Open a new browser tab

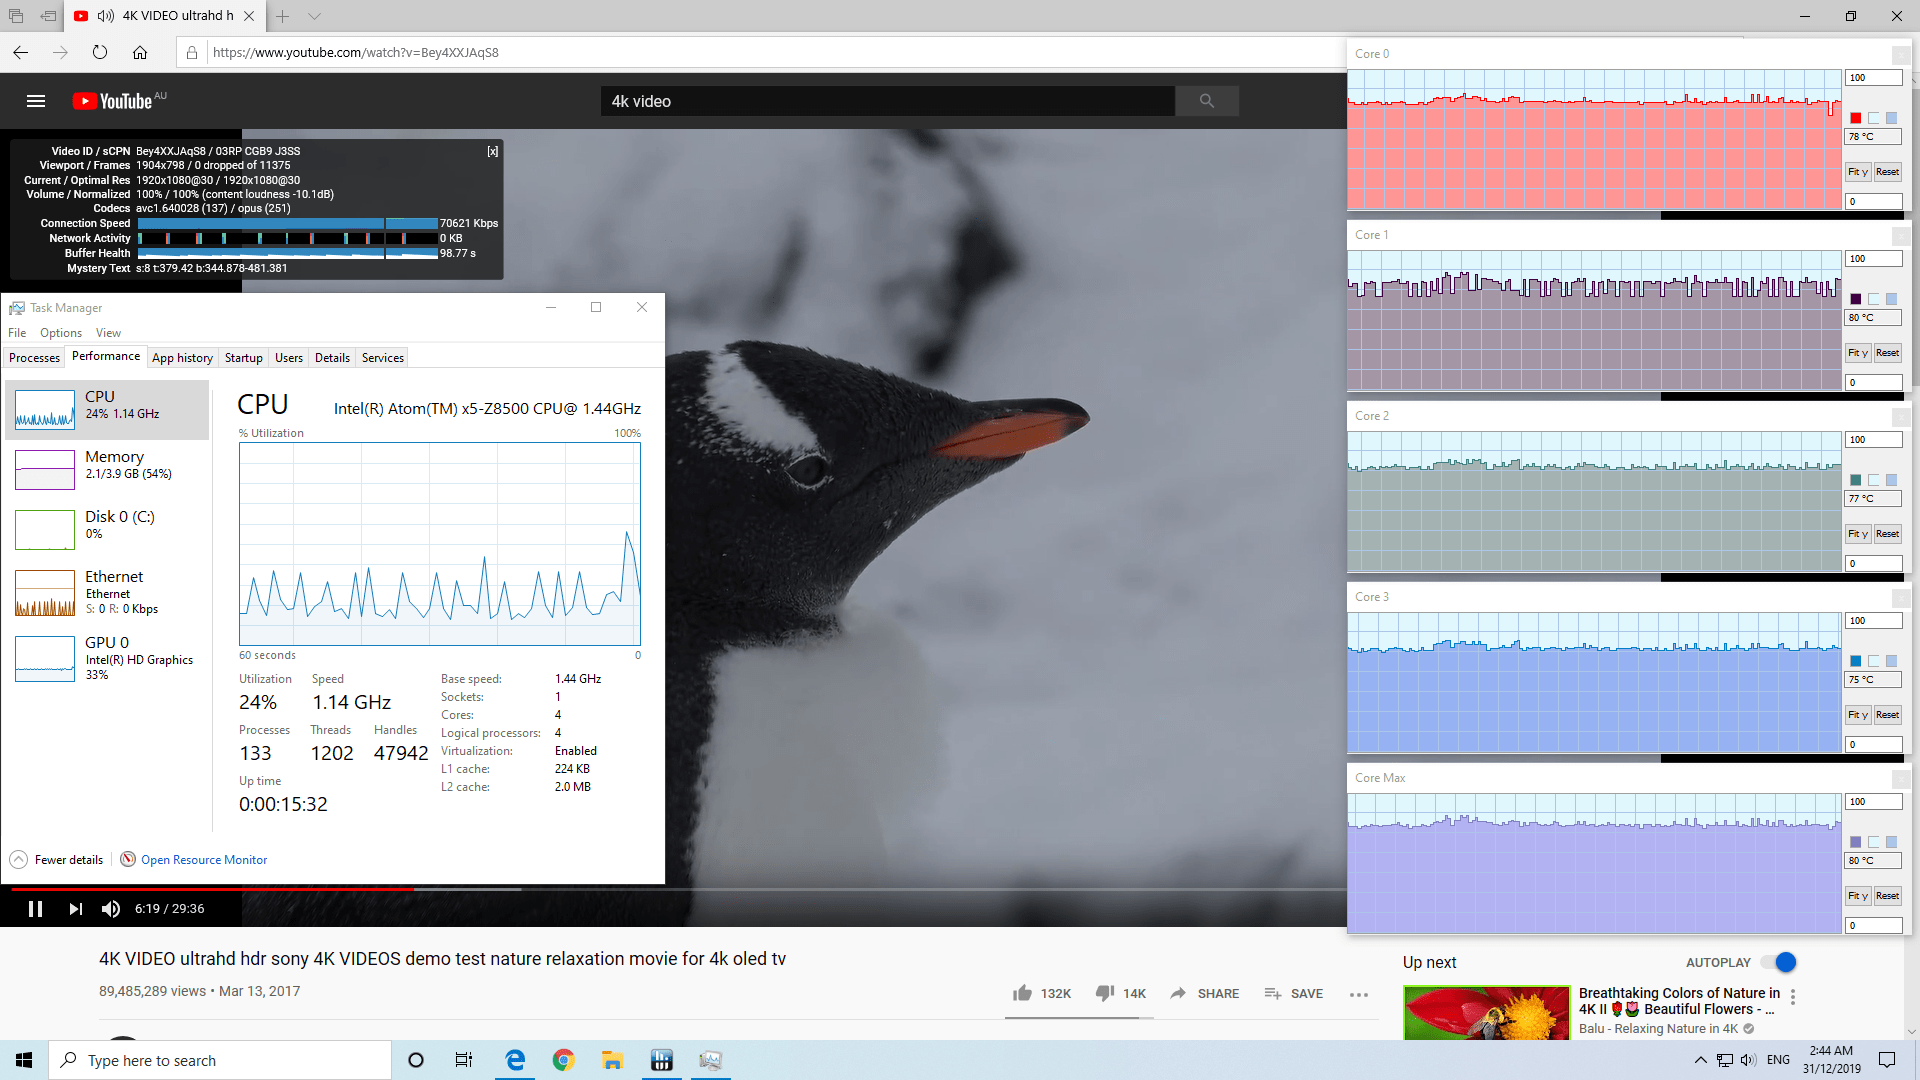point(283,16)
